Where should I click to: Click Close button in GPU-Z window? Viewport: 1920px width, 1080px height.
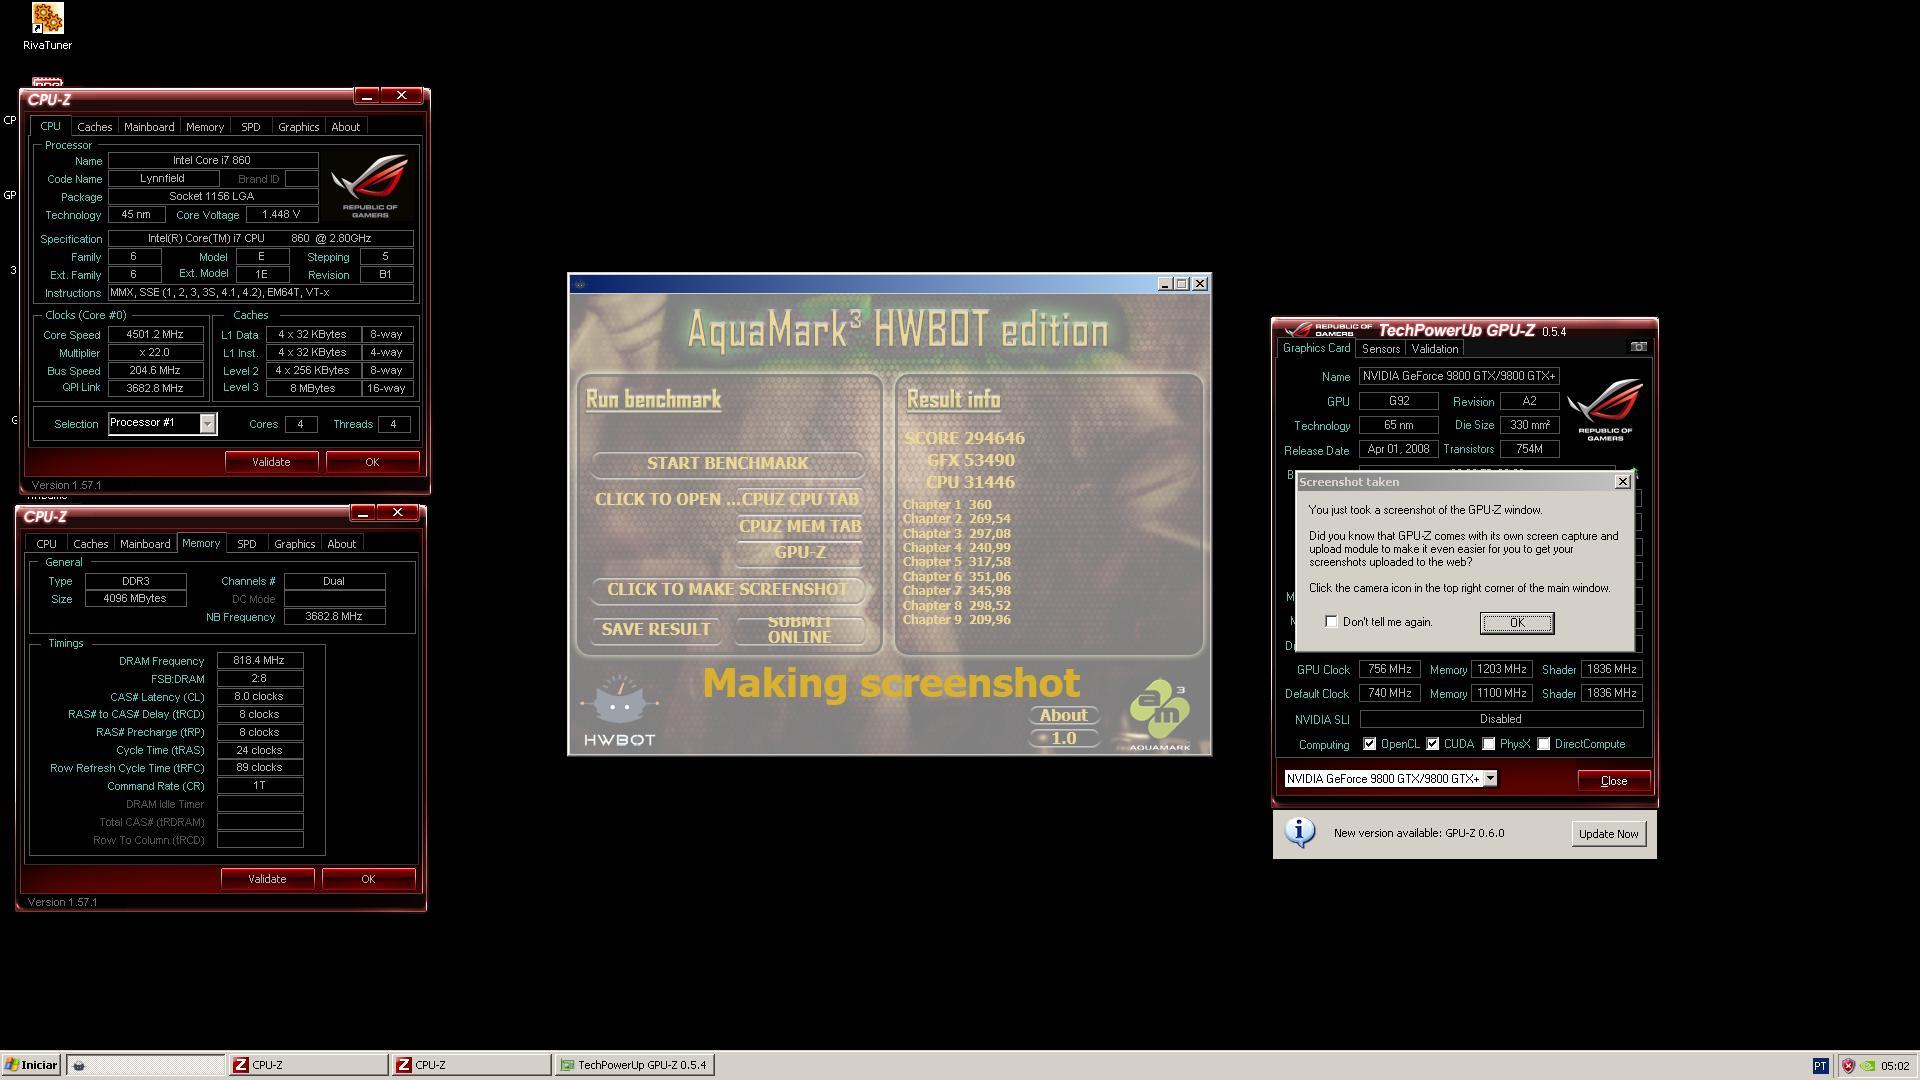click(x=1613, y=781)
